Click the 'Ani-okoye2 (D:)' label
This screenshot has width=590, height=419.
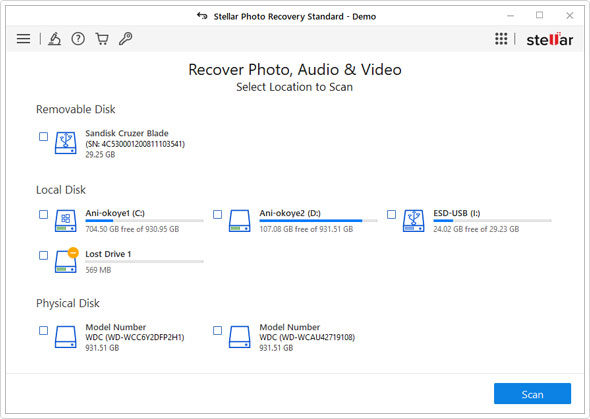(290, 213)
